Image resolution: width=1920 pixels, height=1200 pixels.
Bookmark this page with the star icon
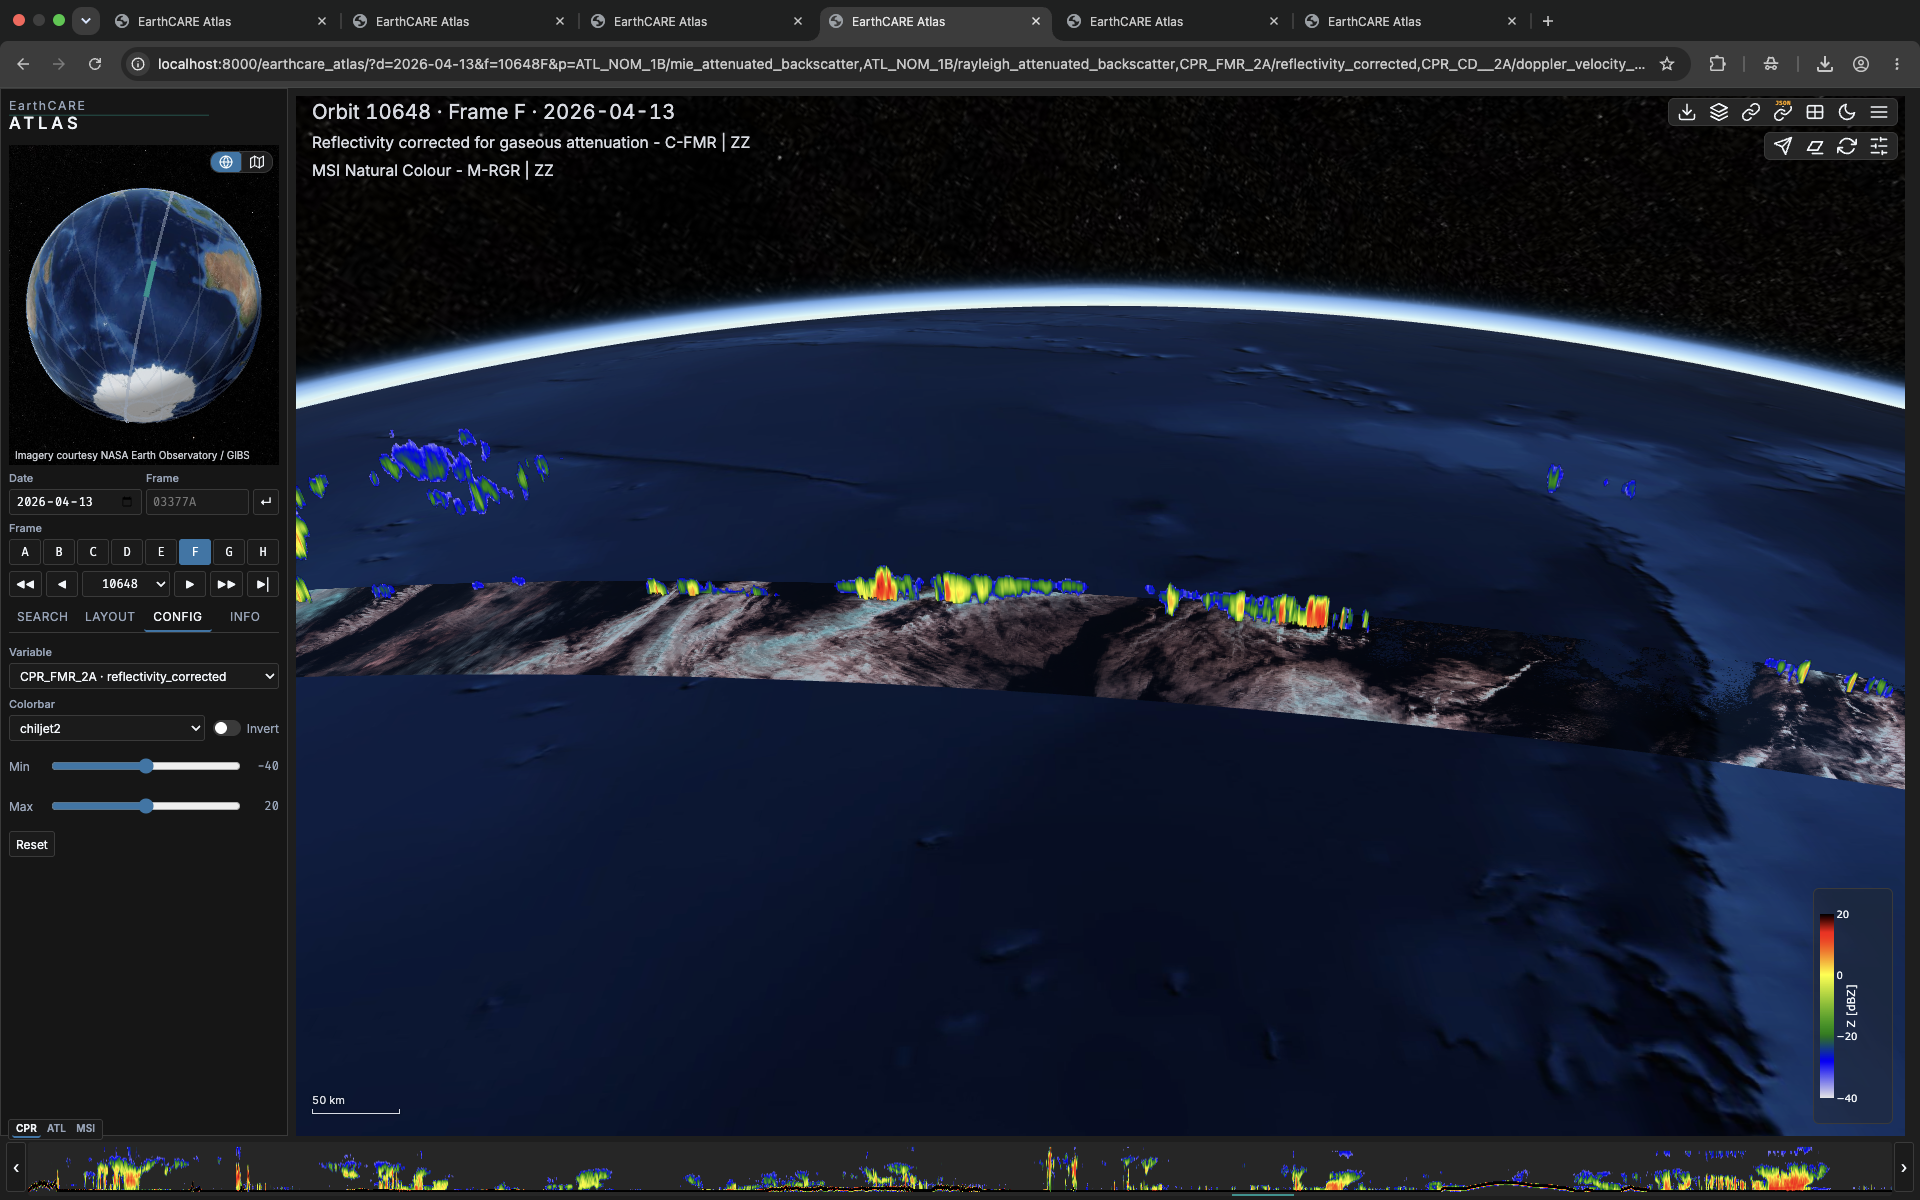(x=1667, y=64)
